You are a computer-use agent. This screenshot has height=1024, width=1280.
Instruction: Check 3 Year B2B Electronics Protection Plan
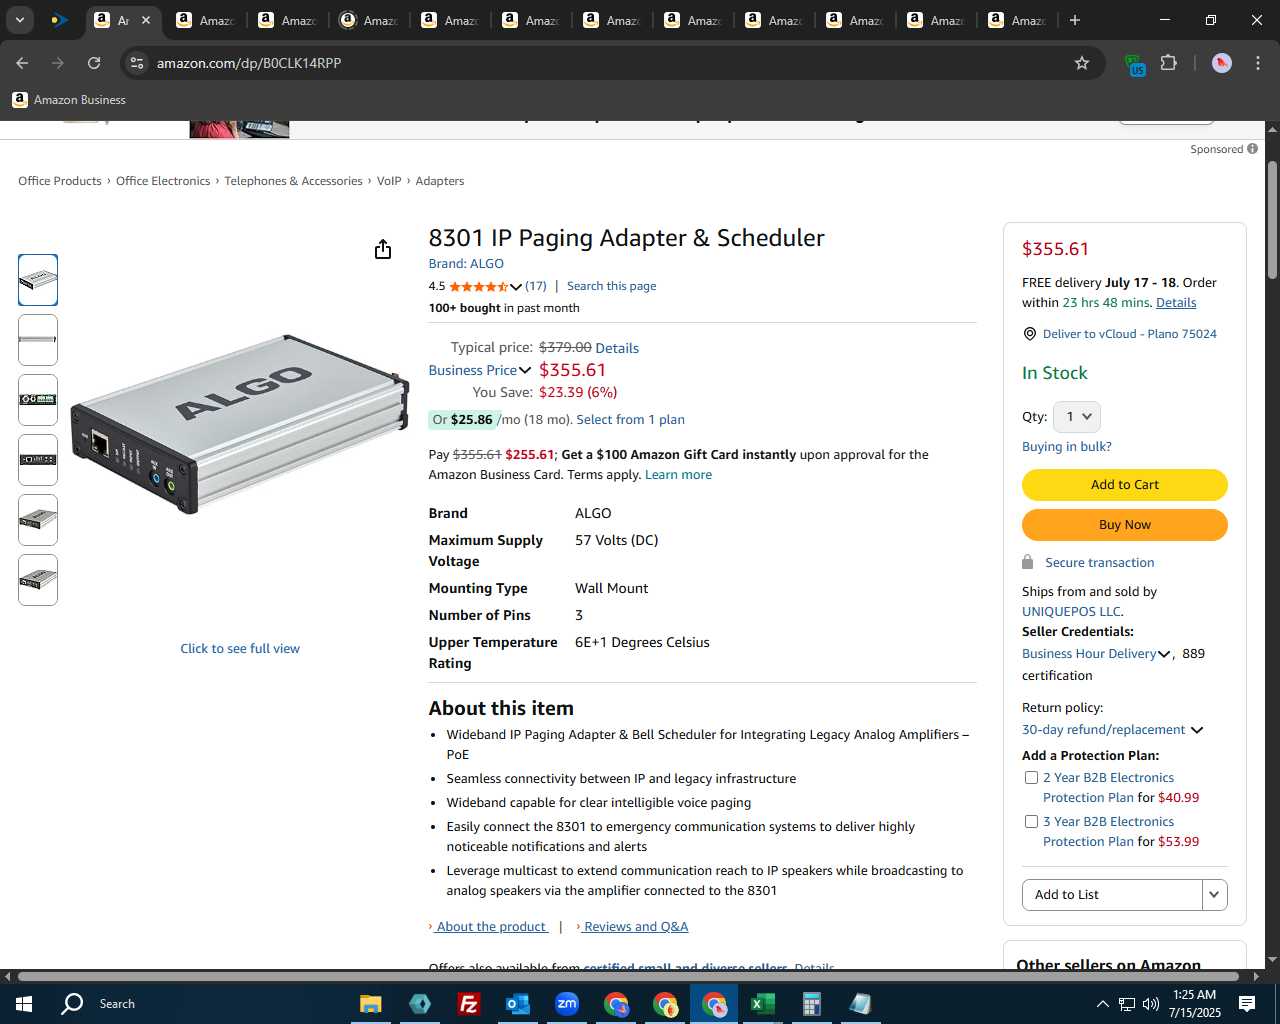1031,821
